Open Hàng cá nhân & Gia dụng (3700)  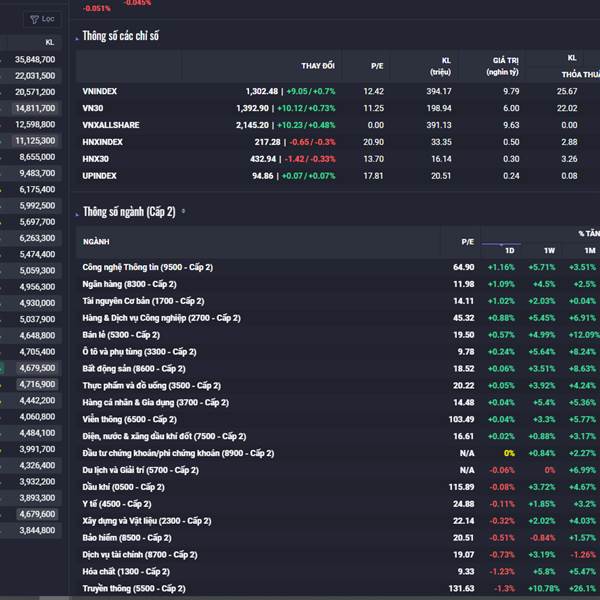coord(156,402)
